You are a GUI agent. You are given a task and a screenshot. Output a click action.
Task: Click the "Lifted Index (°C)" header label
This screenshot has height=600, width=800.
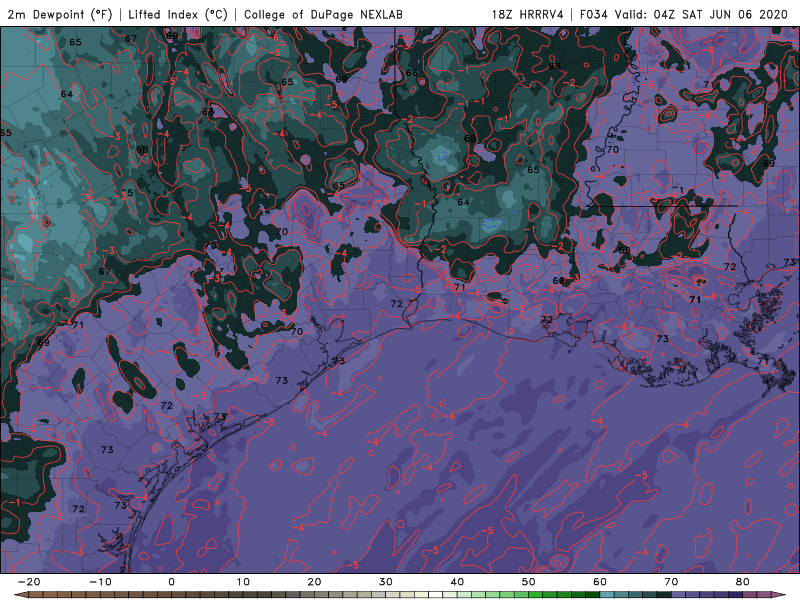tap(178, 14)
